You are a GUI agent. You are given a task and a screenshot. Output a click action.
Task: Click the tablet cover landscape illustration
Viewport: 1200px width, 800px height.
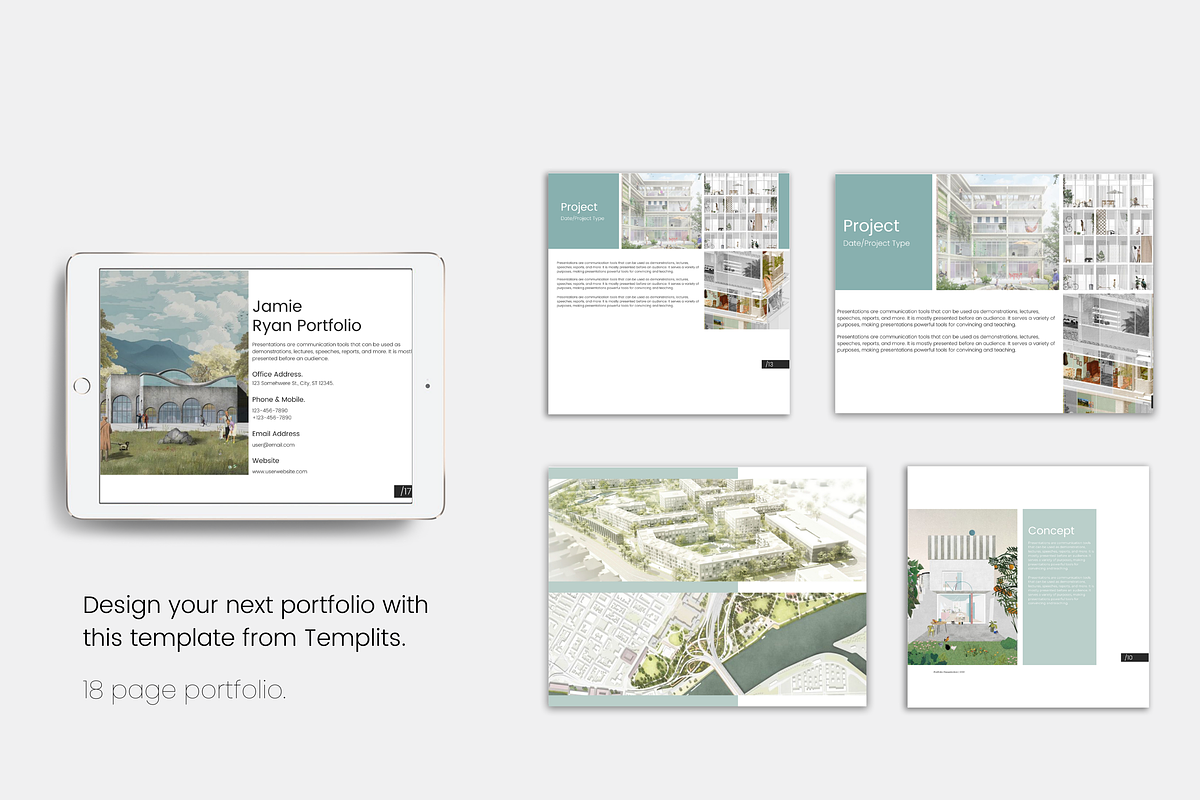pos(174,372)
